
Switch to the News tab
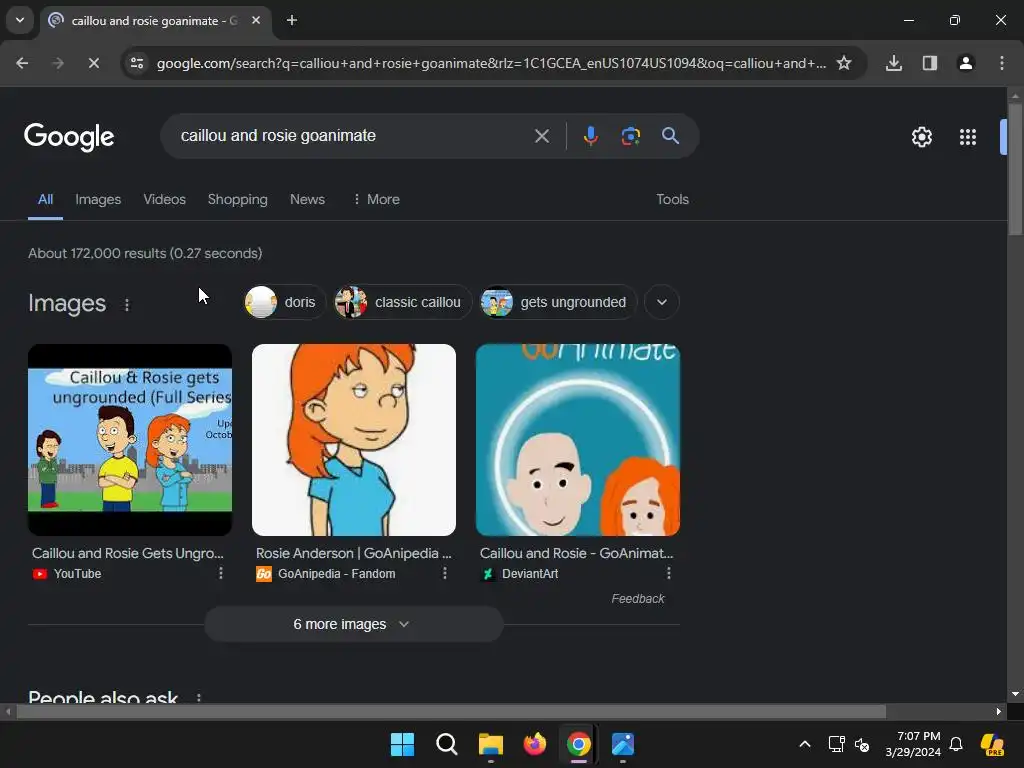tap(307, 199)
